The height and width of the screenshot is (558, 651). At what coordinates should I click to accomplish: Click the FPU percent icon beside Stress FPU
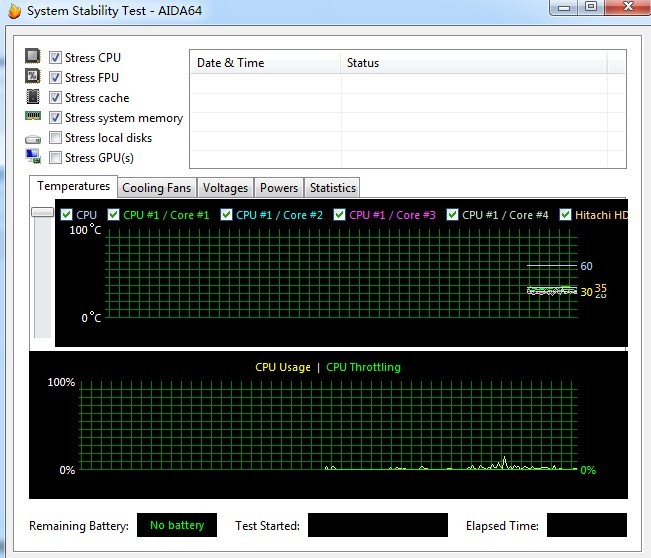[x=33, y=76]
